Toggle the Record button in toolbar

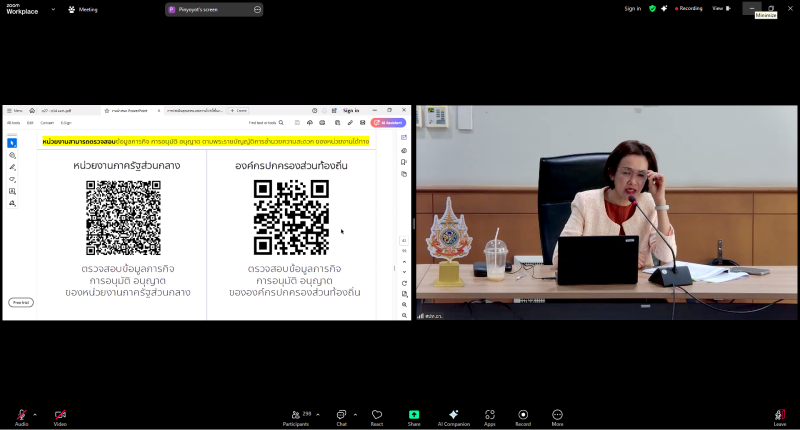[523, 414]
